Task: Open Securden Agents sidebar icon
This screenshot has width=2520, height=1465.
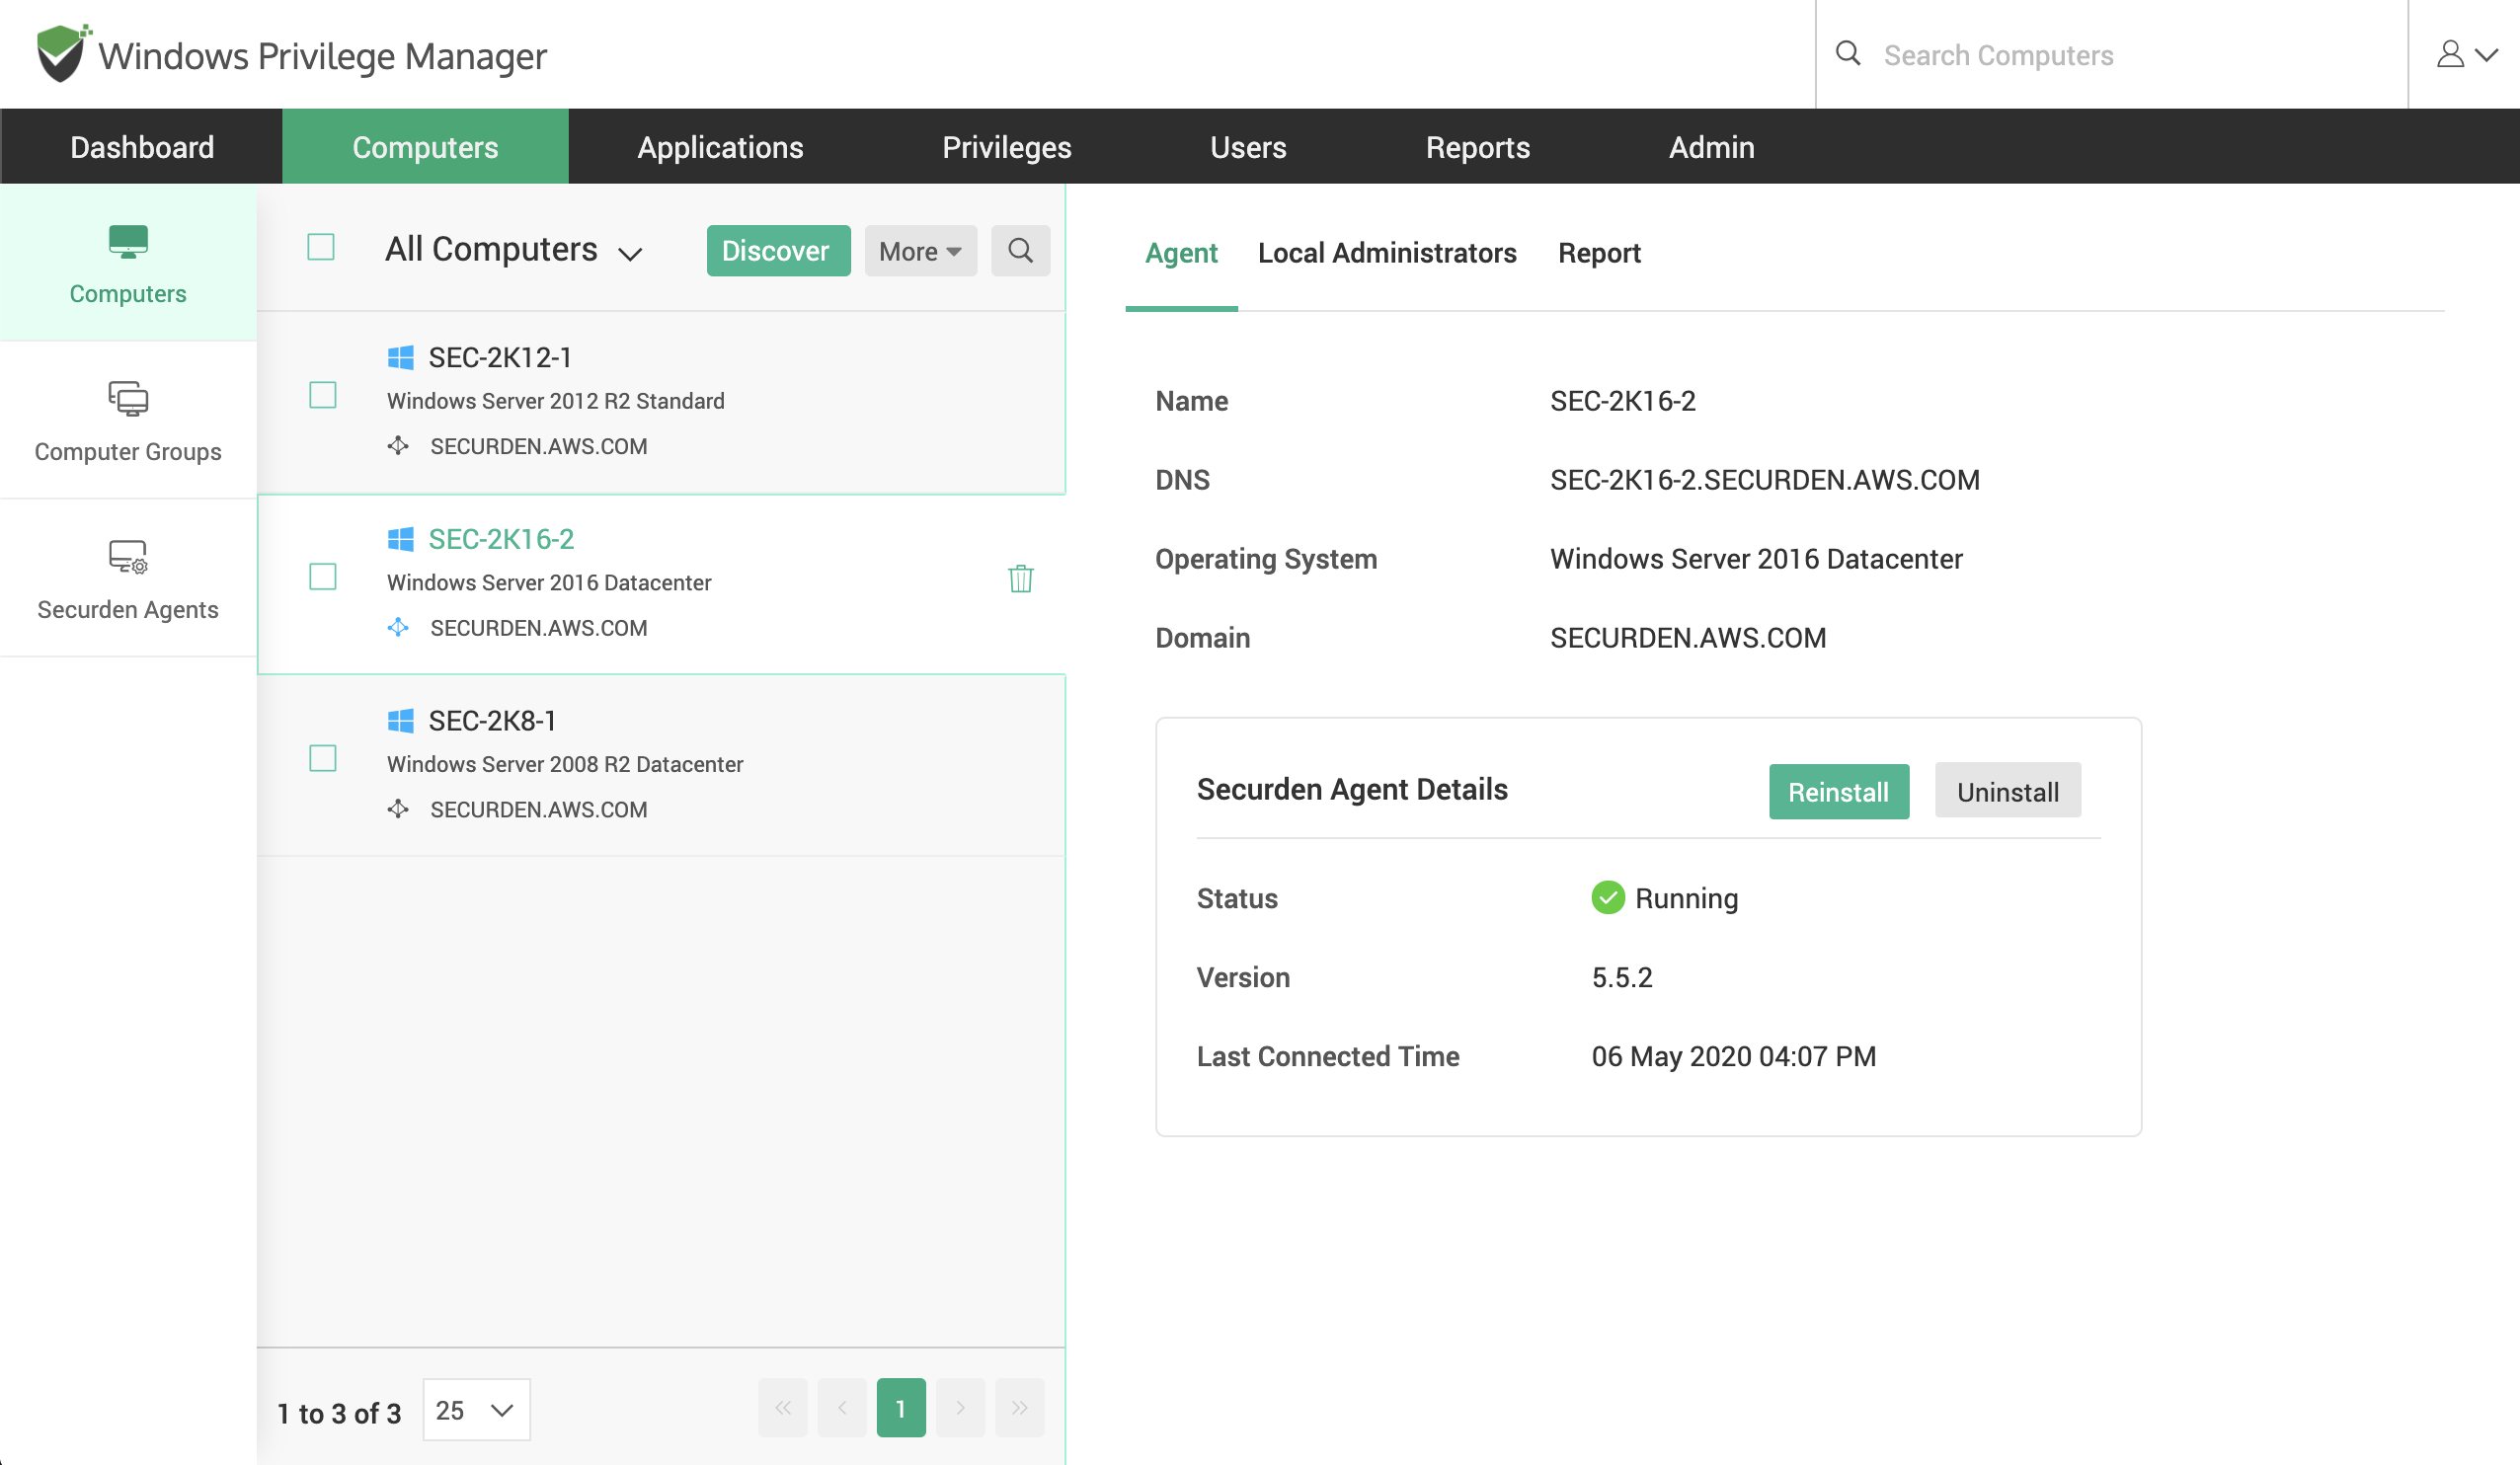Action: coord(128,557)
